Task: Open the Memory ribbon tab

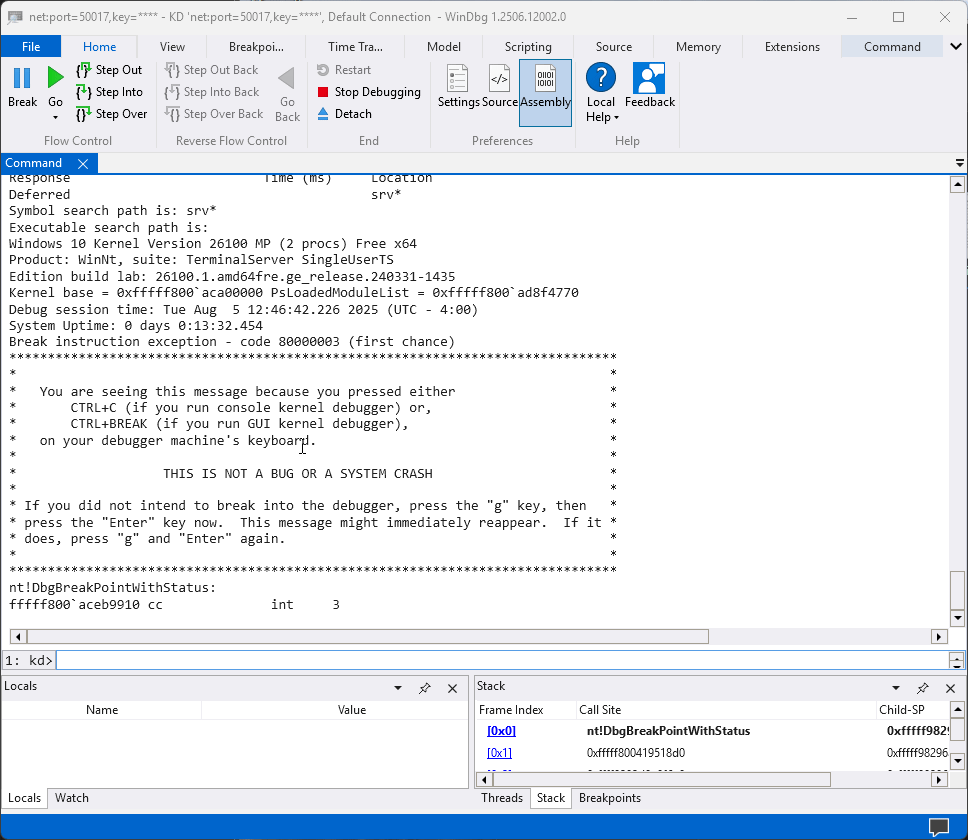Action: [698, 47]
